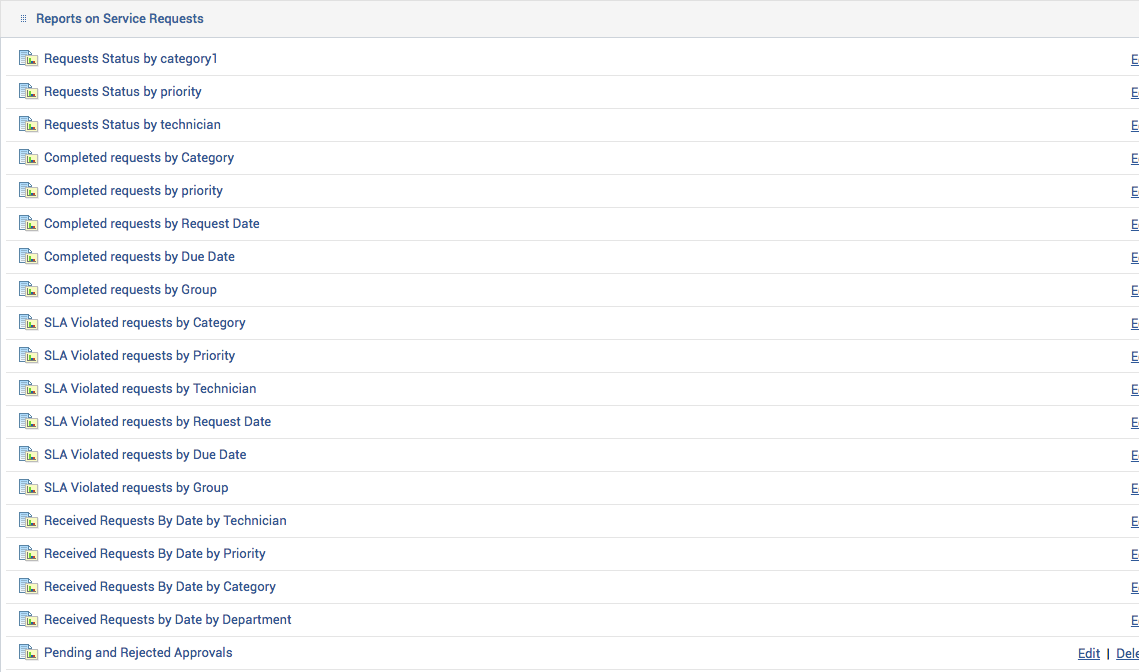Open Received Requests By Date by Priority report
The image size is (1139, 672).
coord(155,554)
